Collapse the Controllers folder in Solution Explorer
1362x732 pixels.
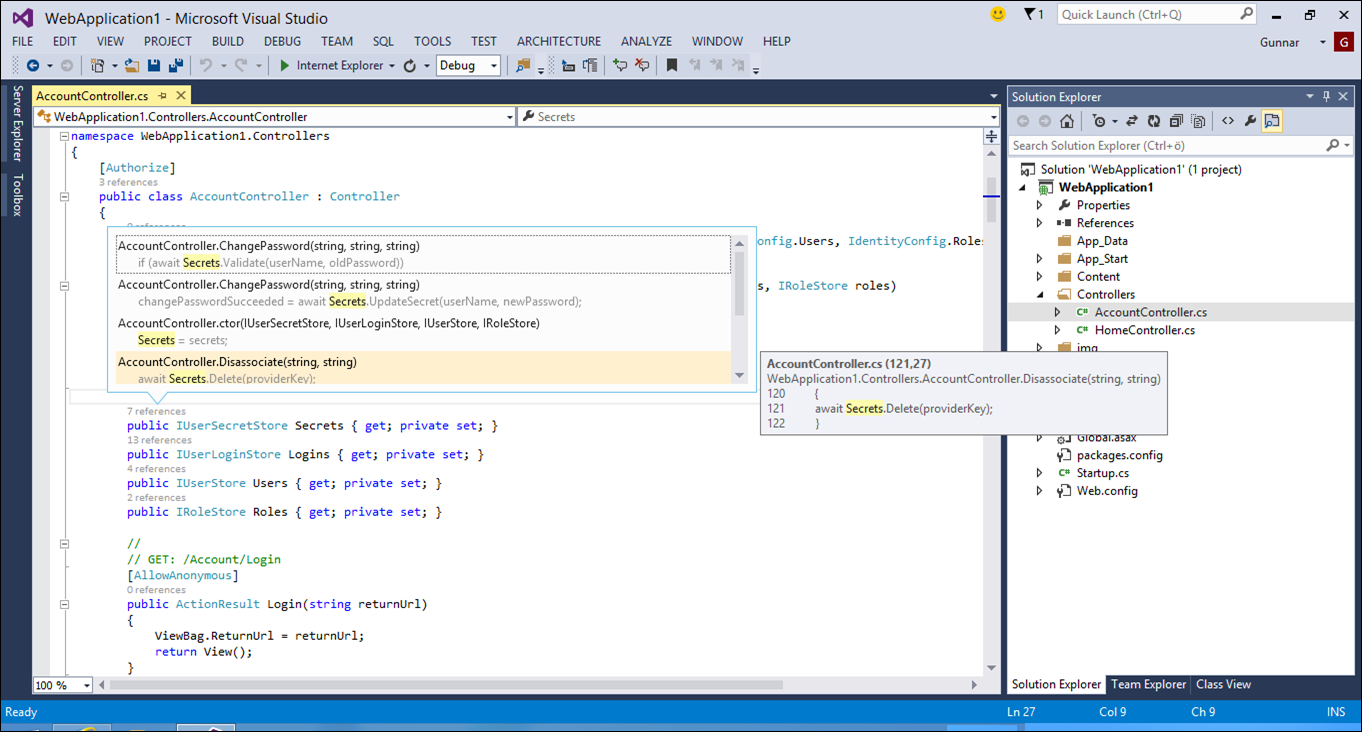[1040, 295]
